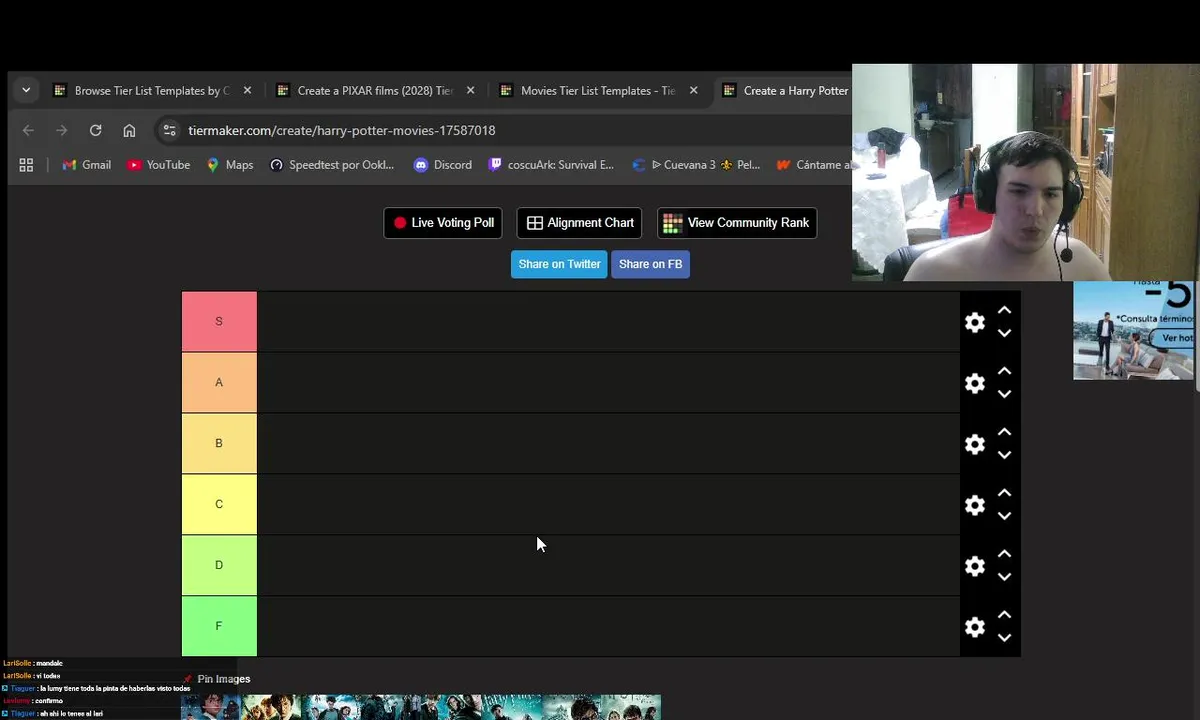This screenshot has height=720, width=1200.
Task: Move C tier row up
Action: tap(1004, 494)
